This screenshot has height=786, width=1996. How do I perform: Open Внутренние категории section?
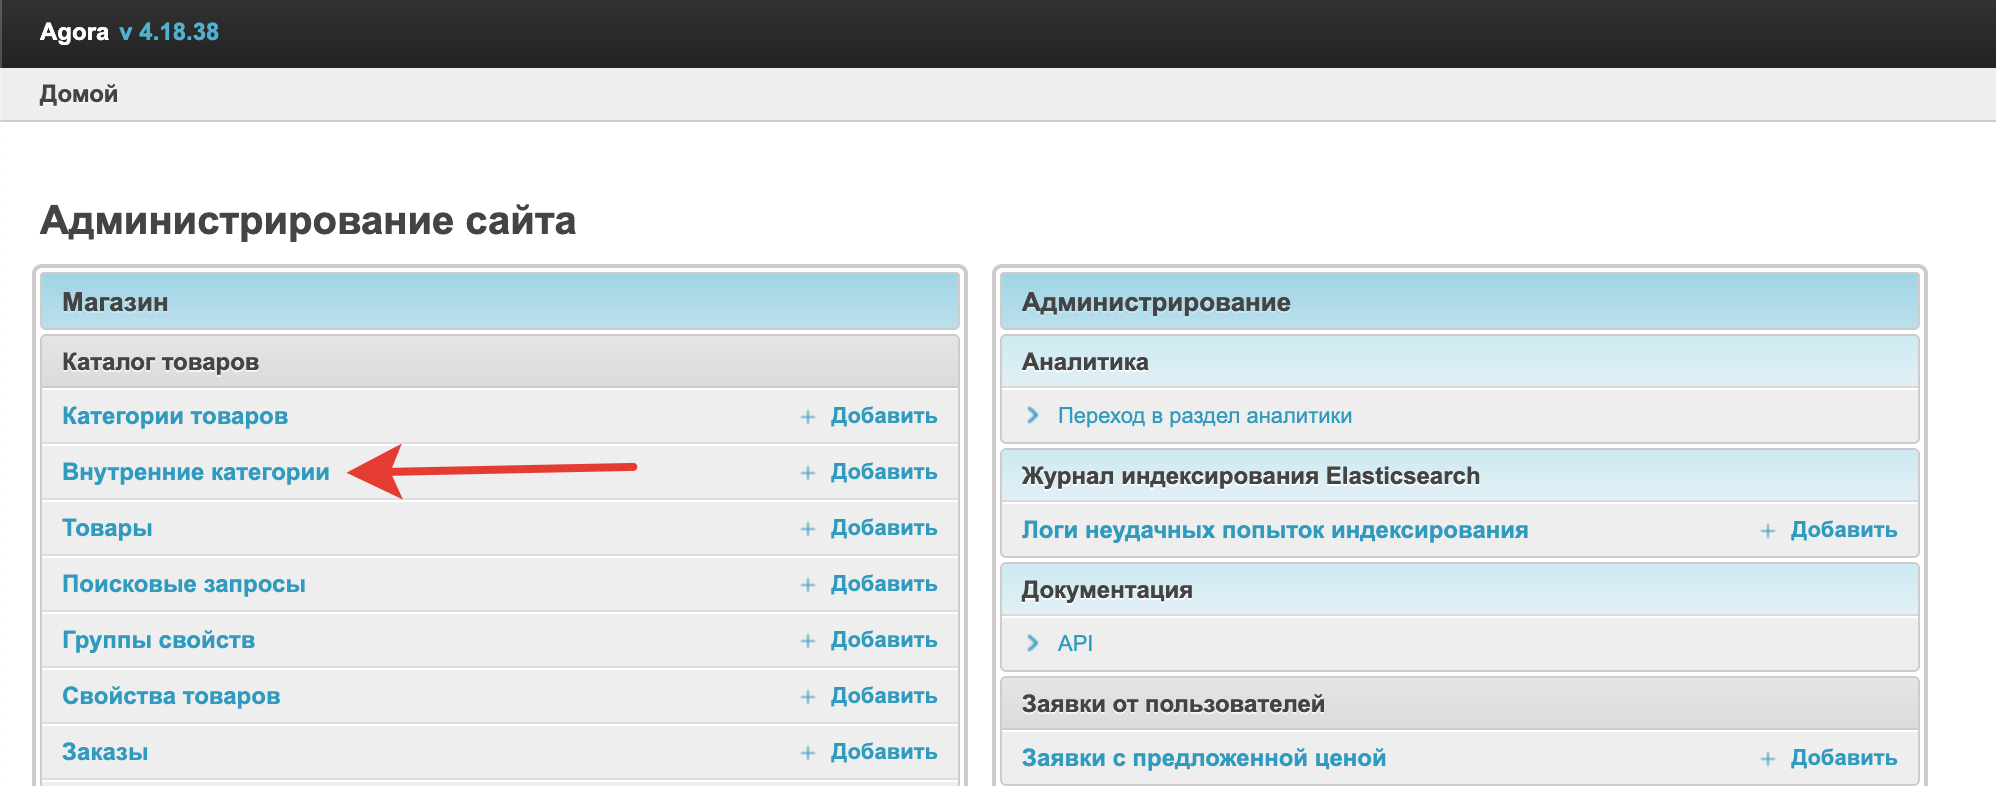pyautogui.click(x=196, y=472)
